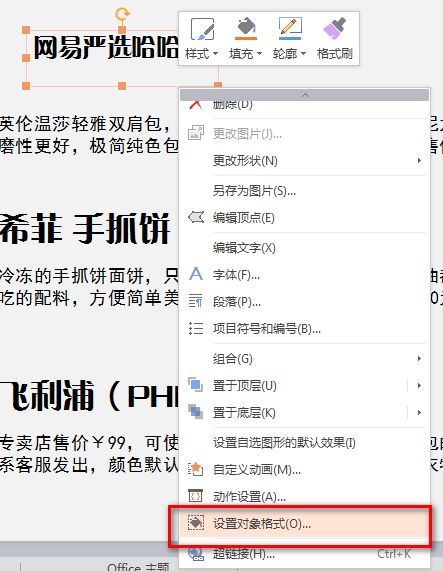
Task: Open 段落(P)... menu entry
Action: (237, 302)
